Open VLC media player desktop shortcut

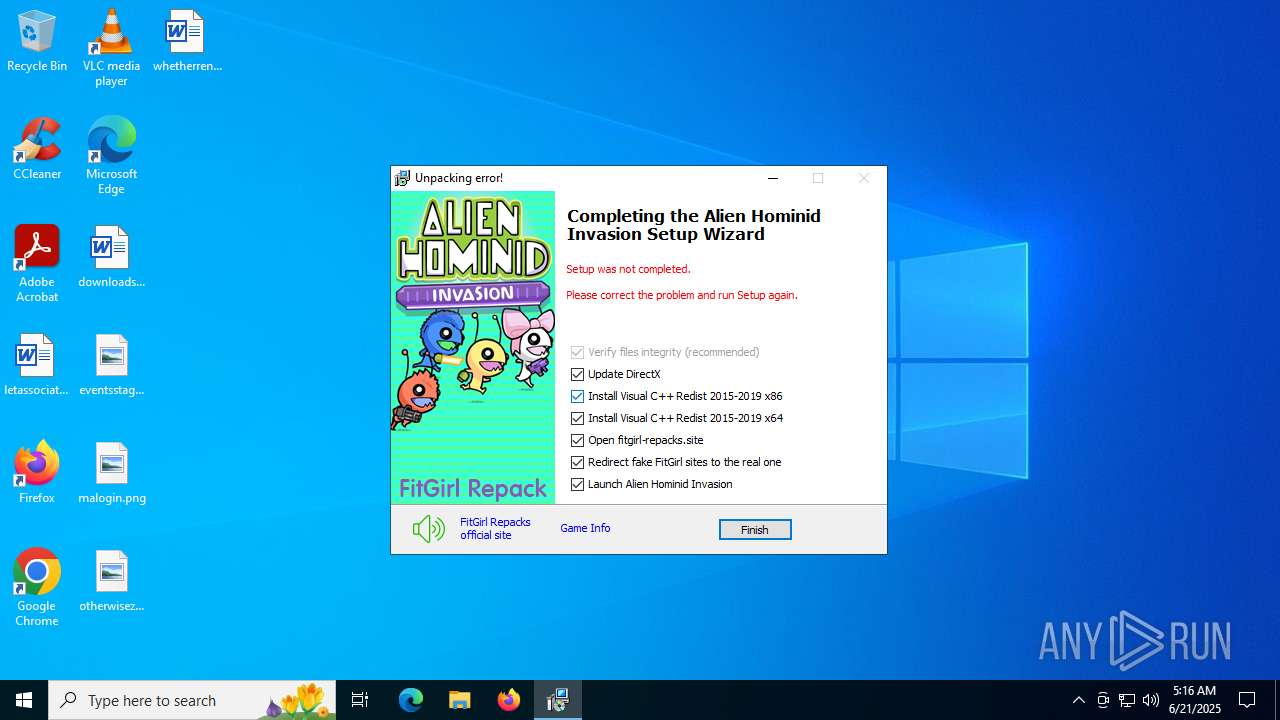click(x=111, y=48)
